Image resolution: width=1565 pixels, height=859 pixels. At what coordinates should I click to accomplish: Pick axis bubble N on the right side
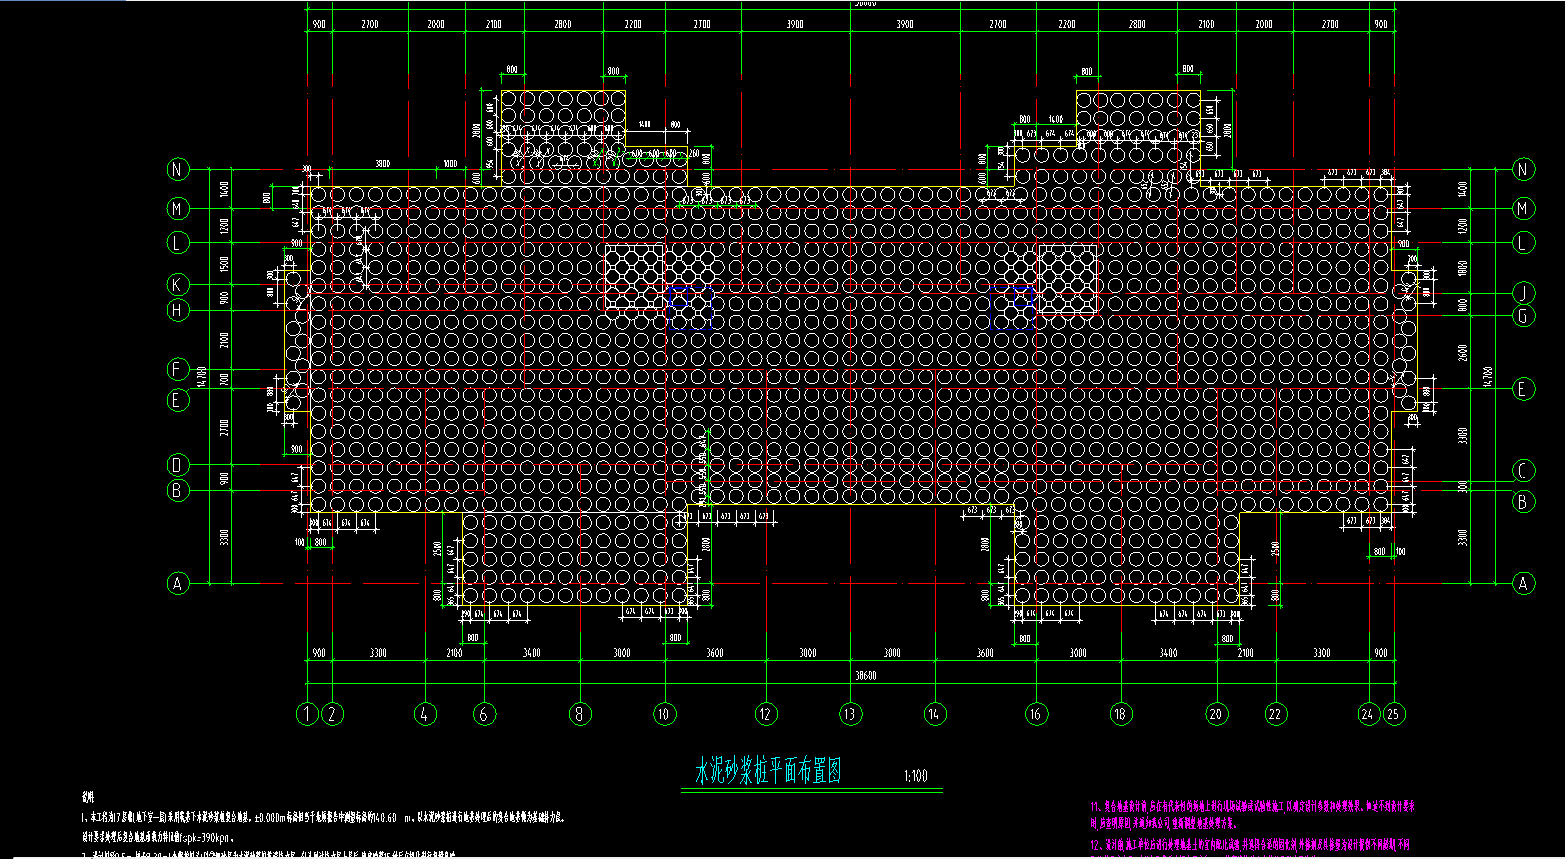1523,170
